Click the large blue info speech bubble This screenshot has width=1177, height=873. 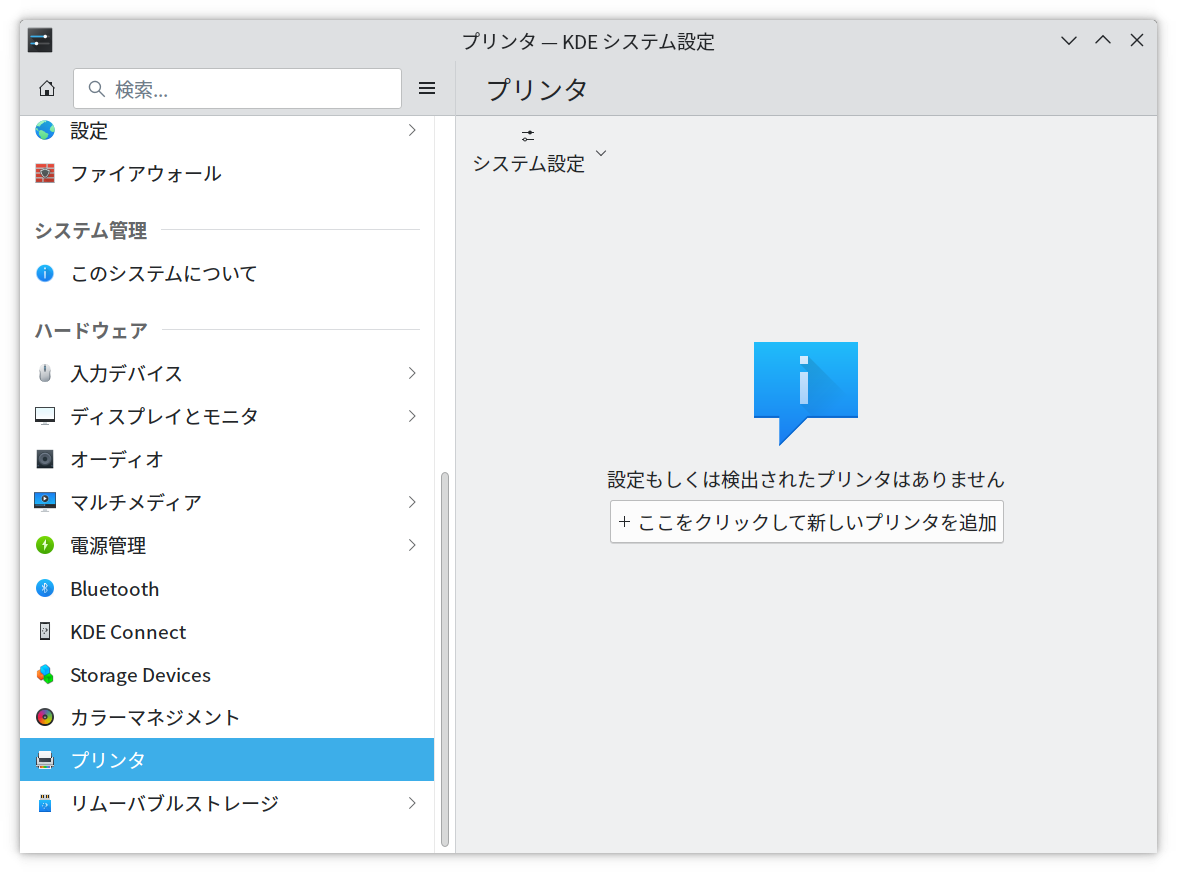pyautogui.click(x=805, y=393)
